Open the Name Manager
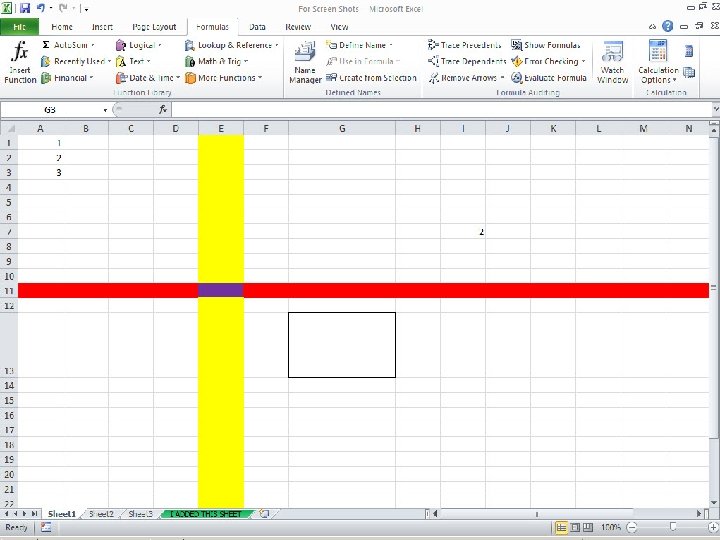 coord(305,62)
